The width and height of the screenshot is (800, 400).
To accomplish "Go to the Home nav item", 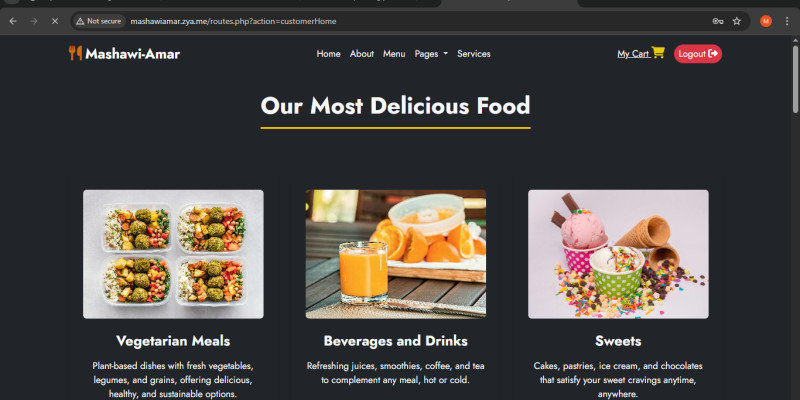I will click(328, 54).
